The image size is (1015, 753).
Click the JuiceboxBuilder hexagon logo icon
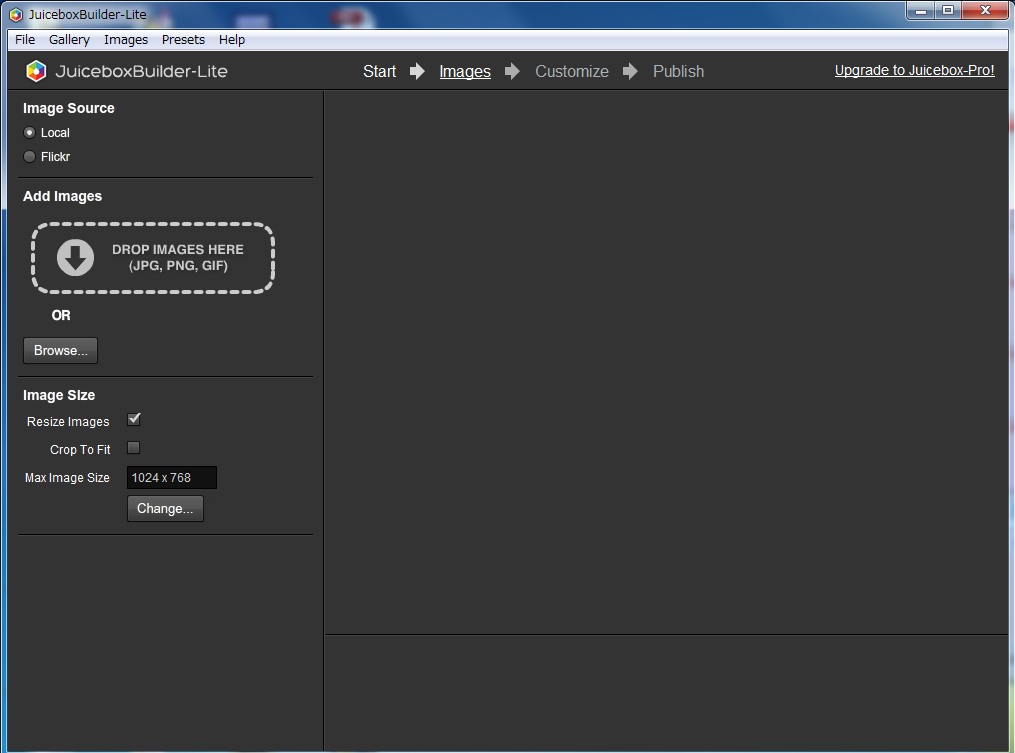click(36, 71)
